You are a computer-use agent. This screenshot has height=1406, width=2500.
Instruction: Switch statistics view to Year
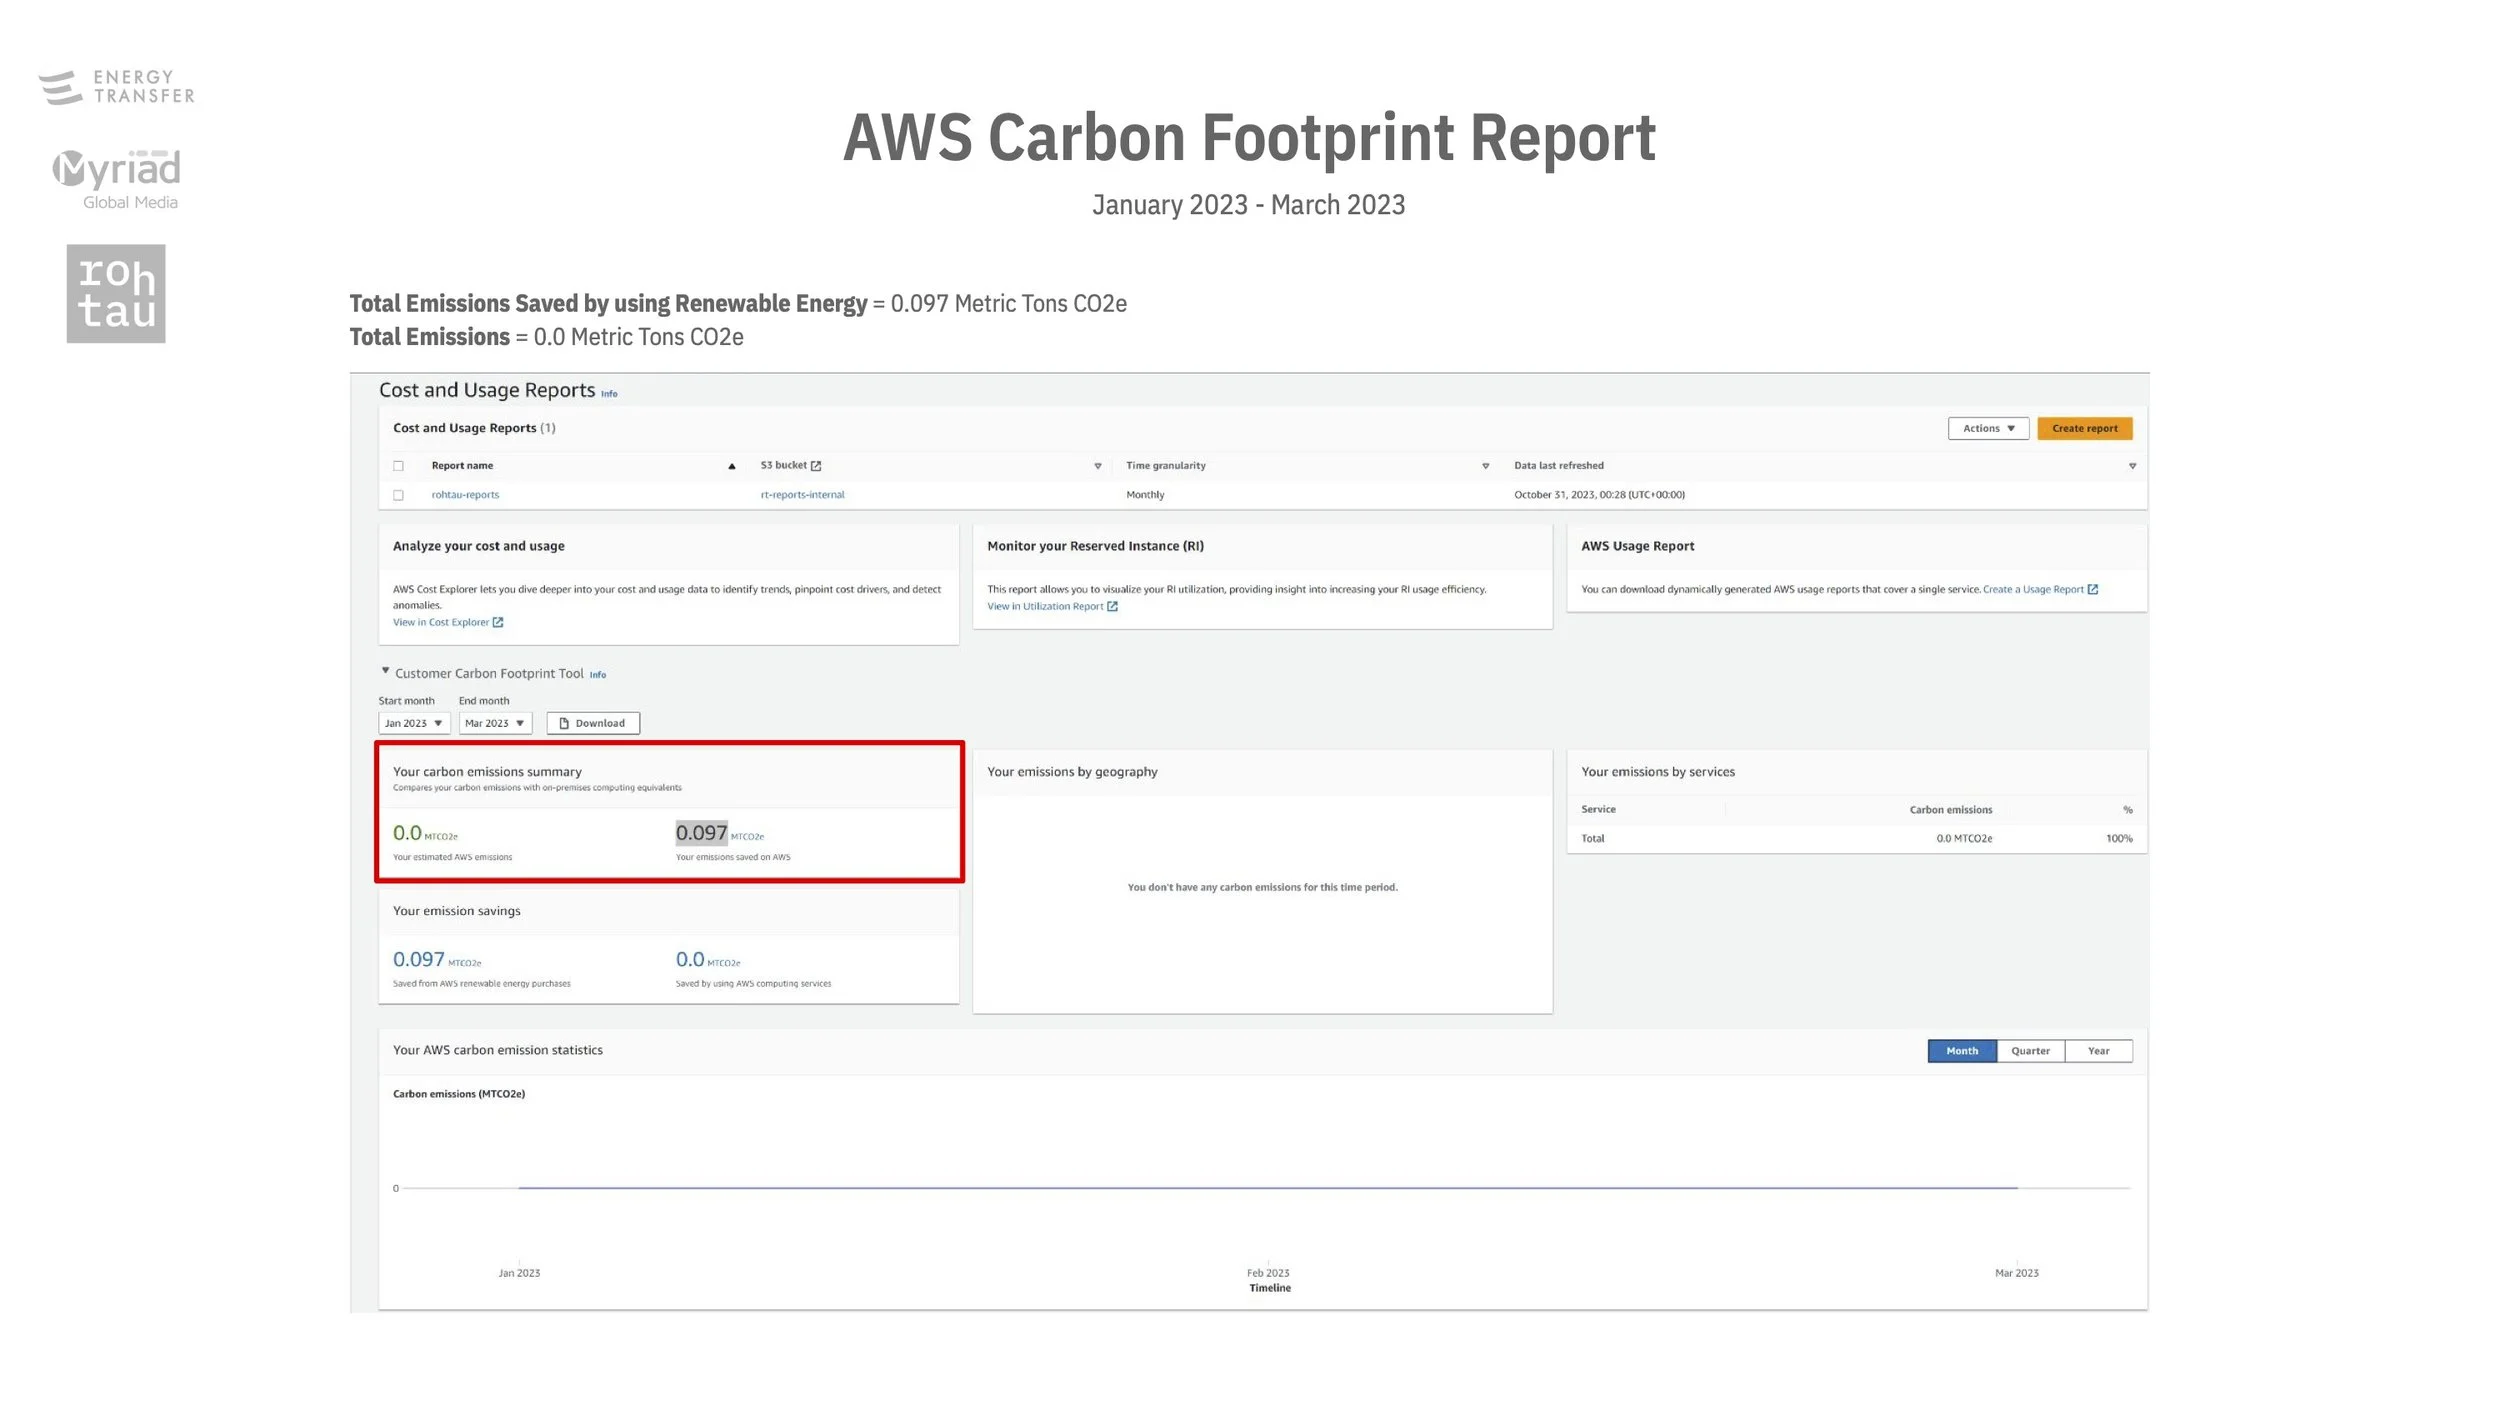[x=2098, y=1051]
